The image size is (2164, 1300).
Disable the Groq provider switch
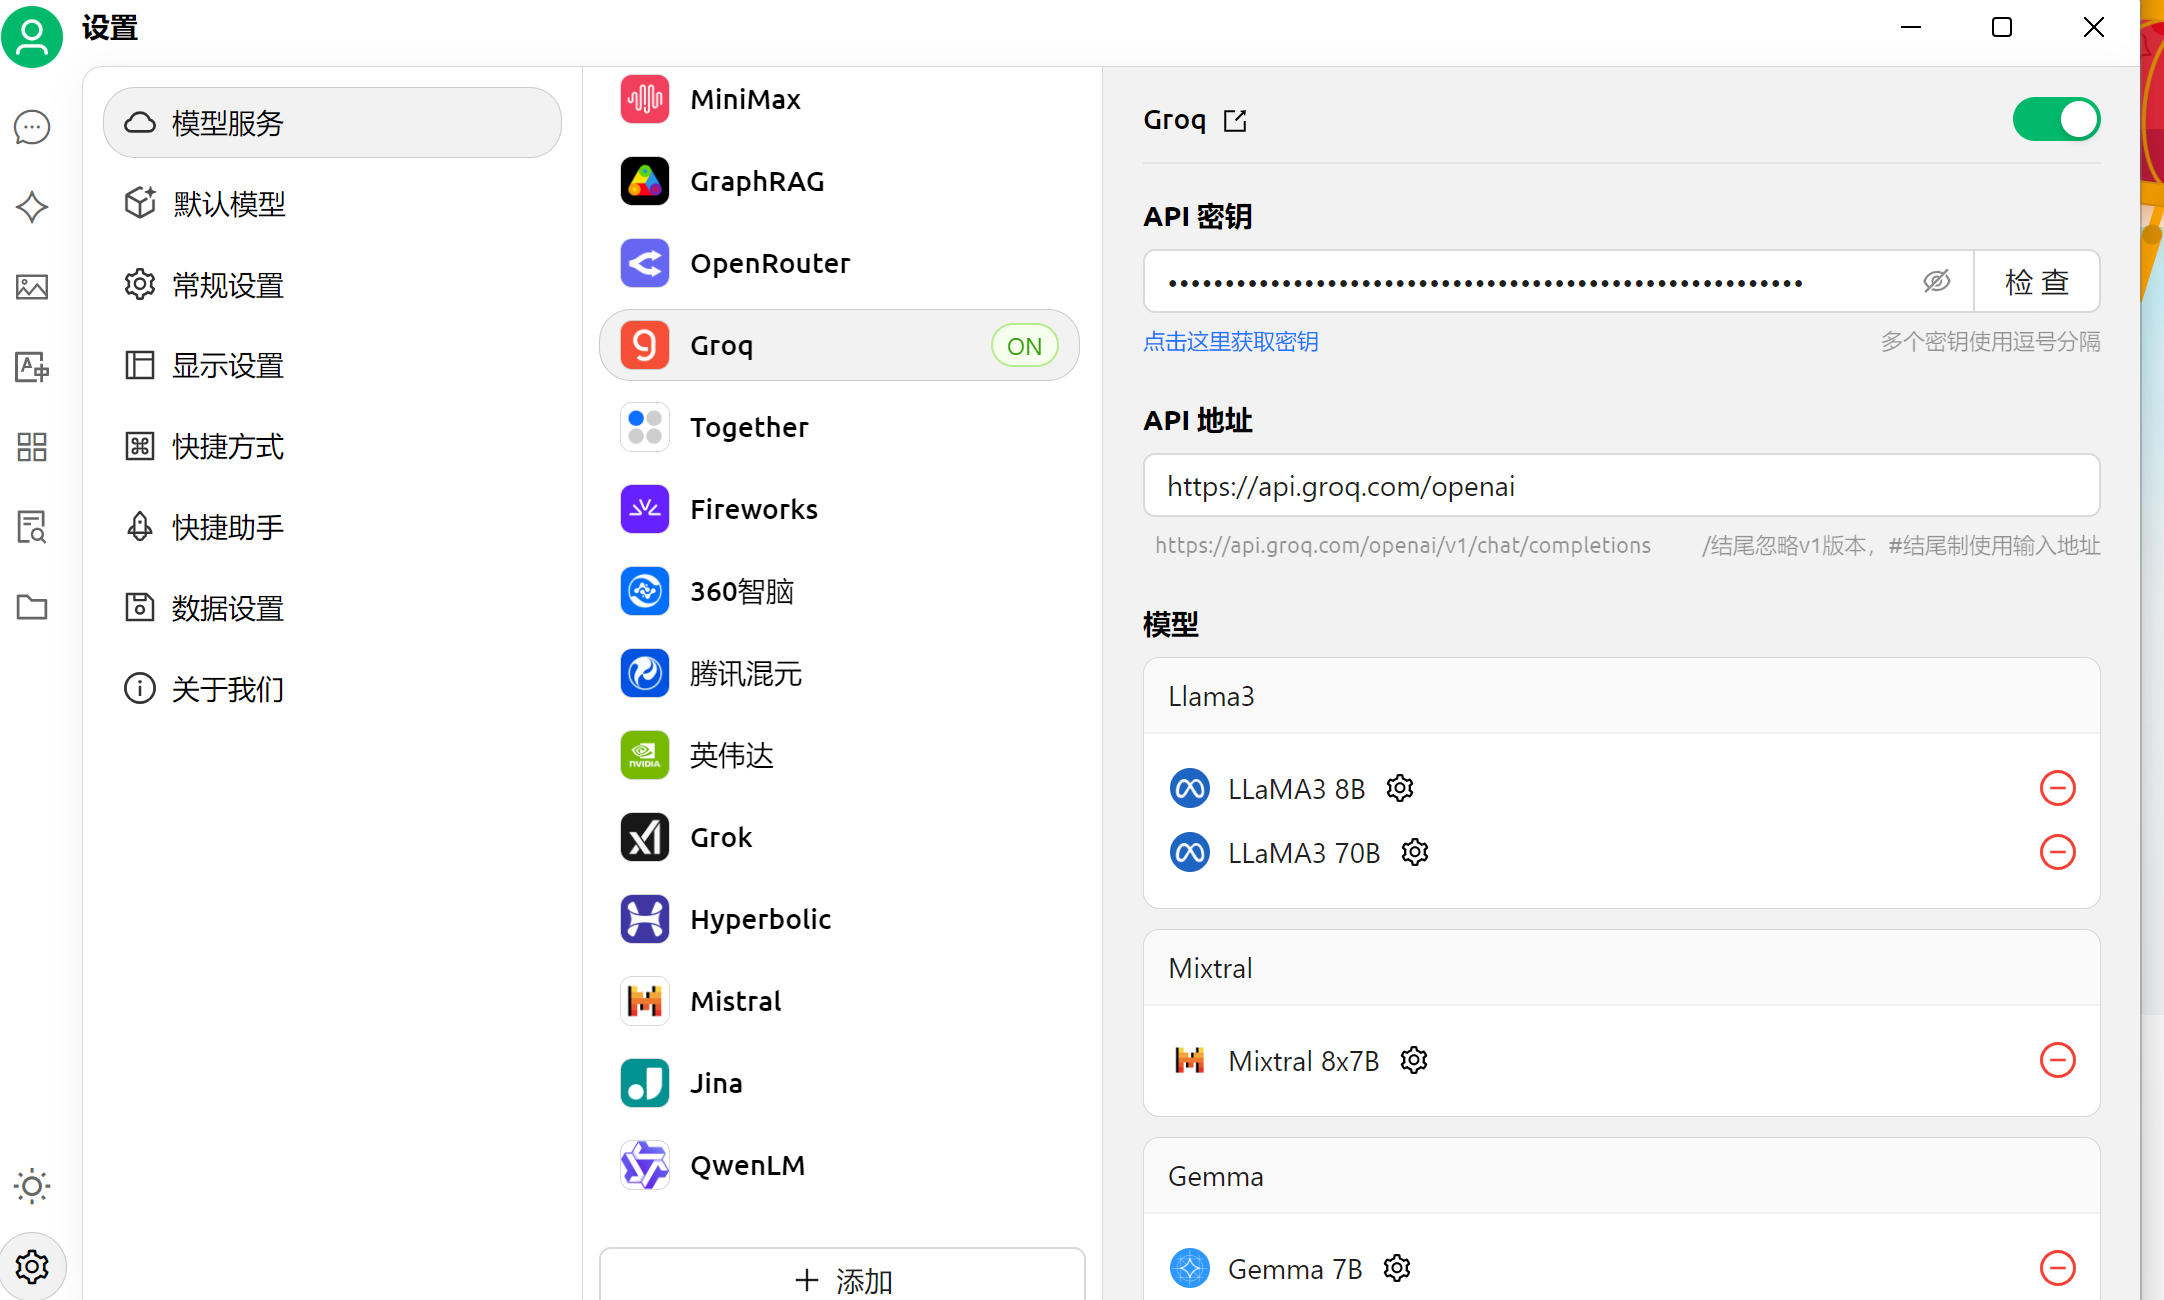click(x=2056, y=120)
